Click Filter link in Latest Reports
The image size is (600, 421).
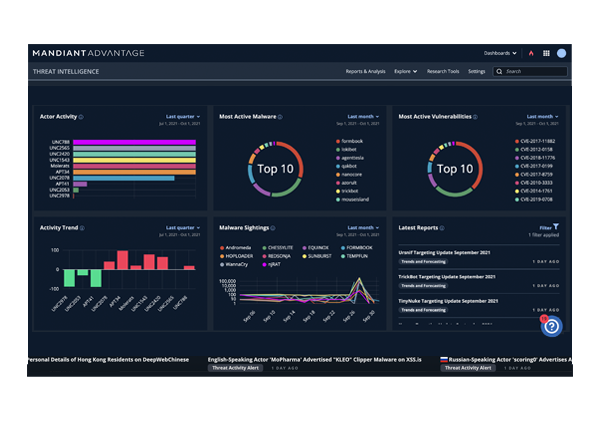[545, 228]
